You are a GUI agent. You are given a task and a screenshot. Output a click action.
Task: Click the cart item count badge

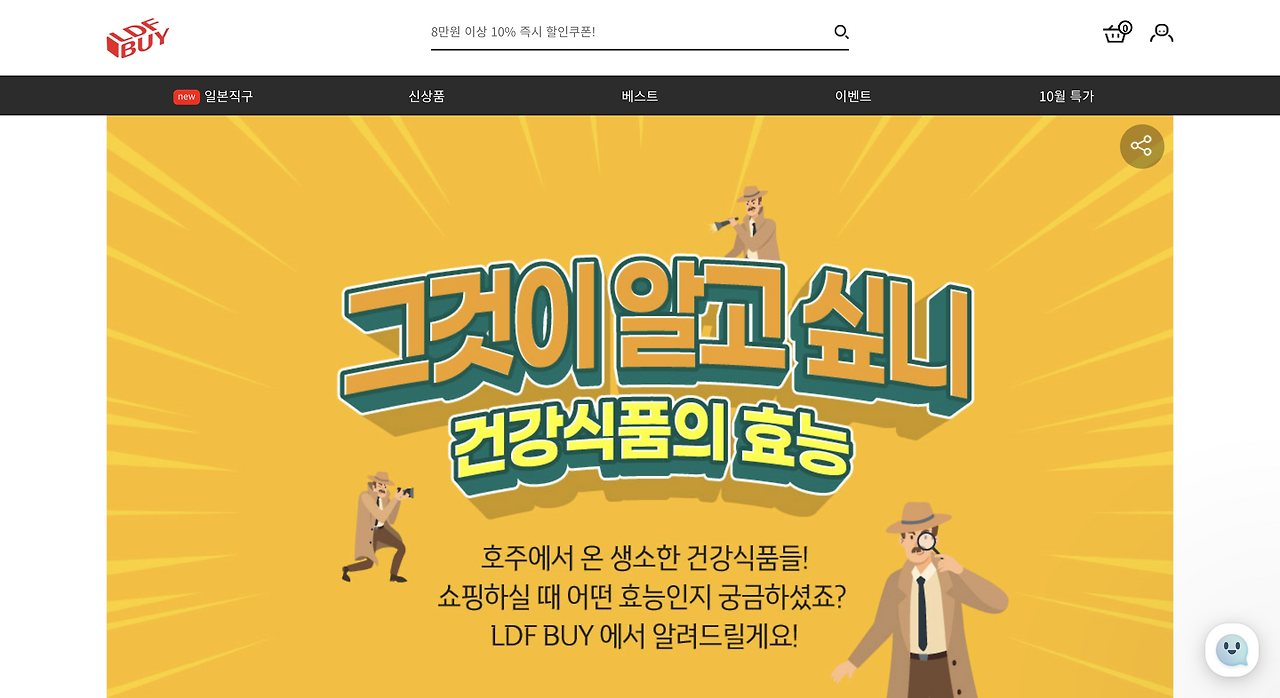[x=1125, y=27]
